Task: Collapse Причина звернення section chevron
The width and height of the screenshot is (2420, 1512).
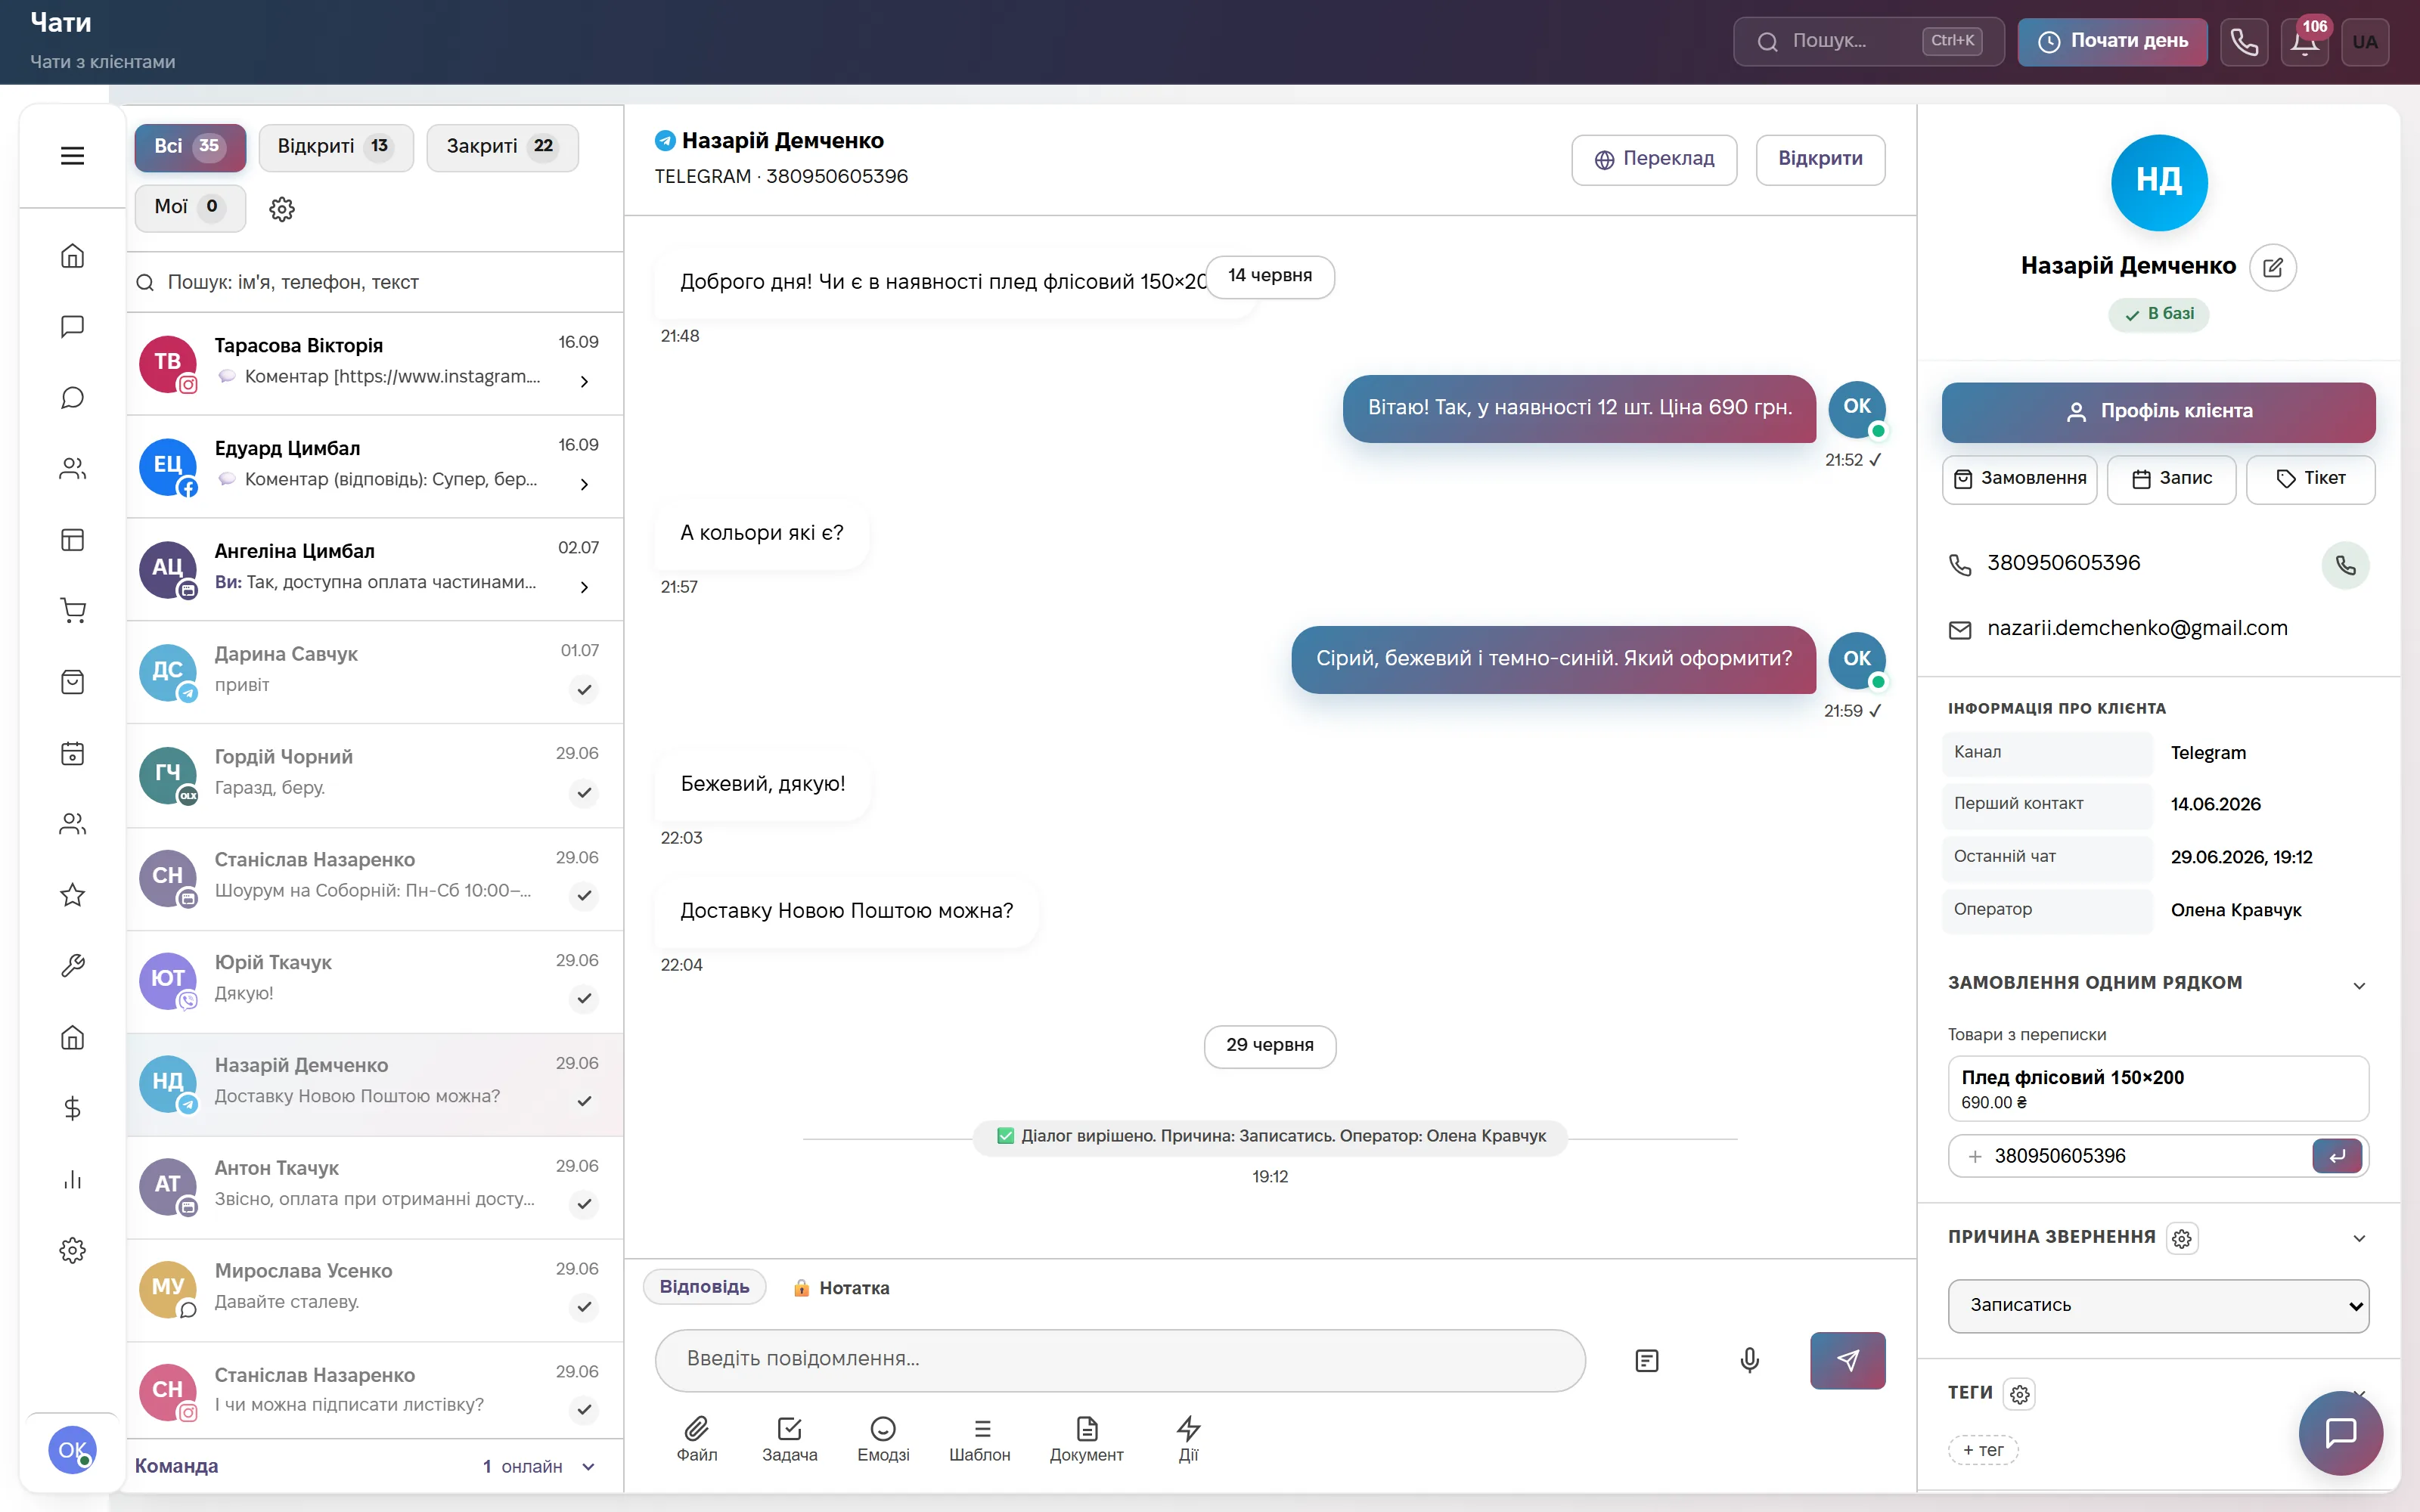Action: [2359, 1238]
